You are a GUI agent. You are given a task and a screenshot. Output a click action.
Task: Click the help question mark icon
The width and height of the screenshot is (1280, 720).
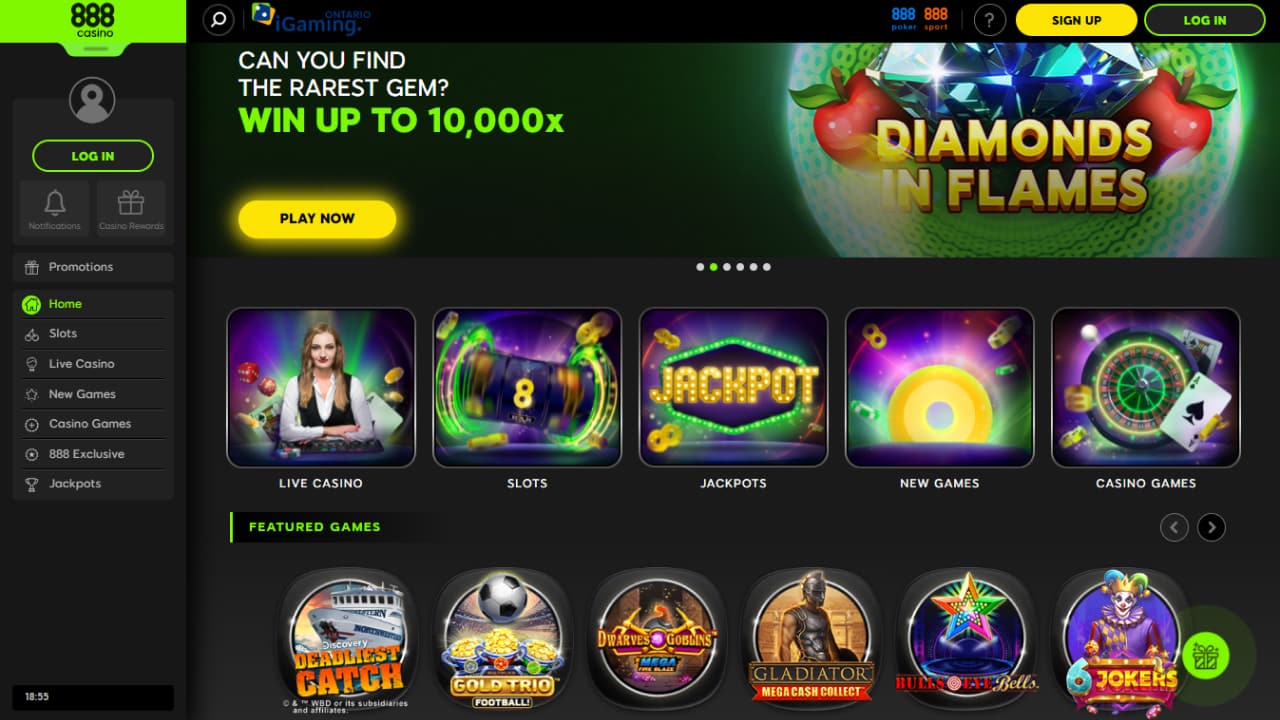(990, 20)
